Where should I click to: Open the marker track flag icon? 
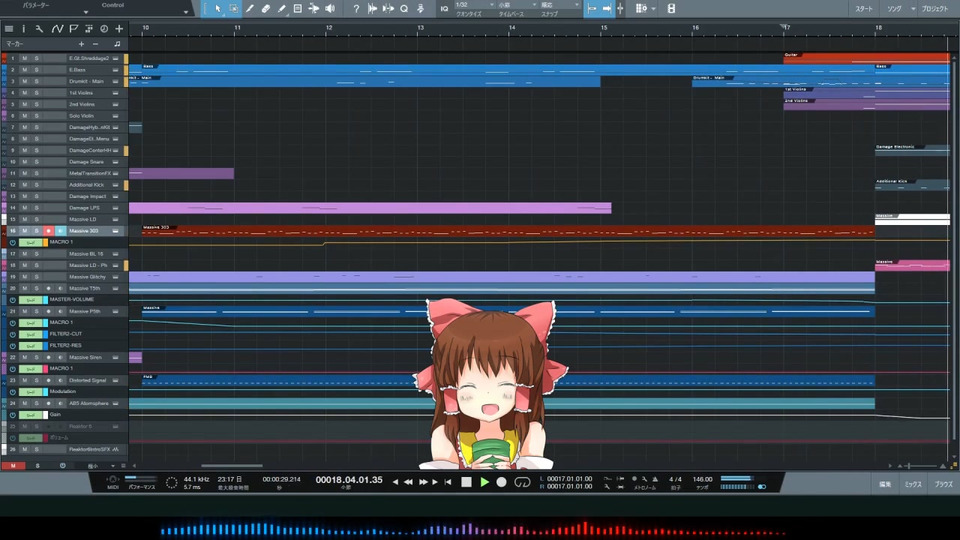pyautogui.click(x=73, y=29)
